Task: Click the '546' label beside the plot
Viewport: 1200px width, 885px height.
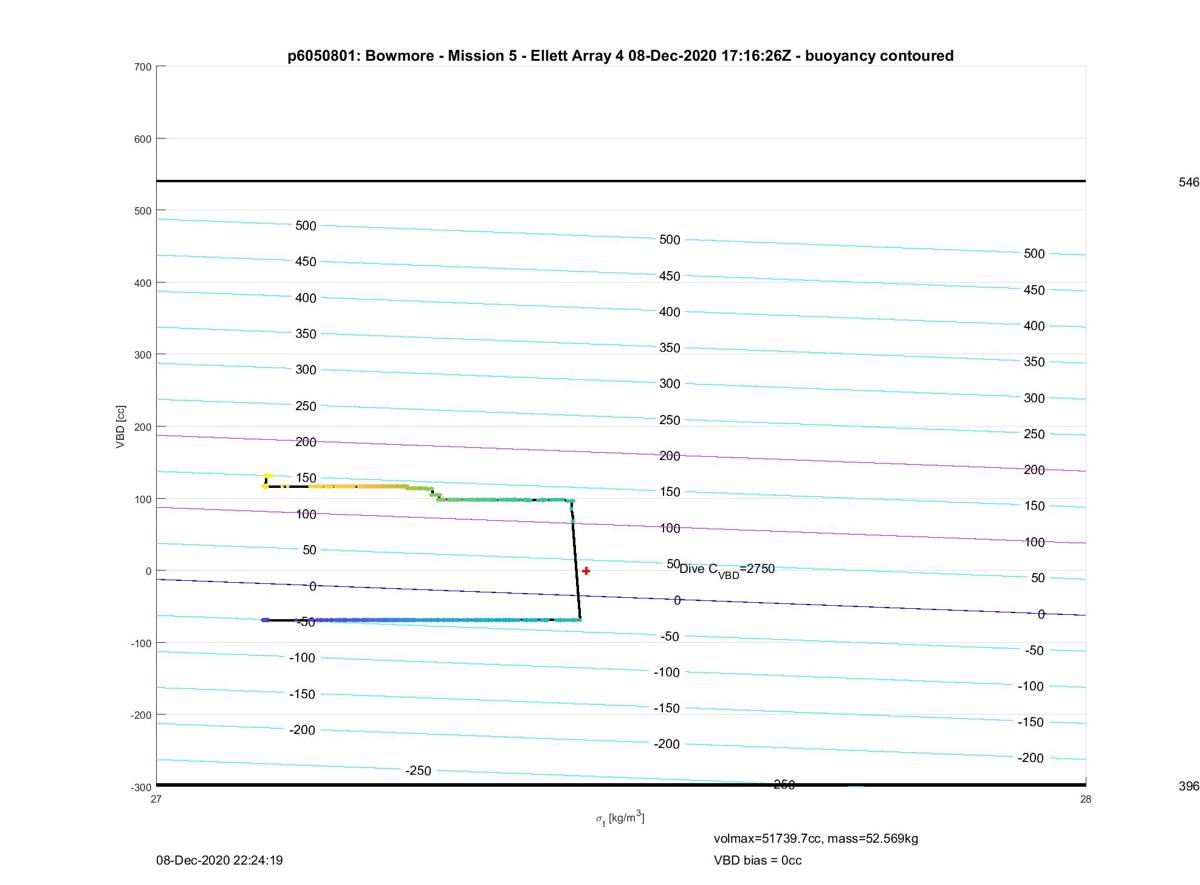Action: tap(1189, 182)
